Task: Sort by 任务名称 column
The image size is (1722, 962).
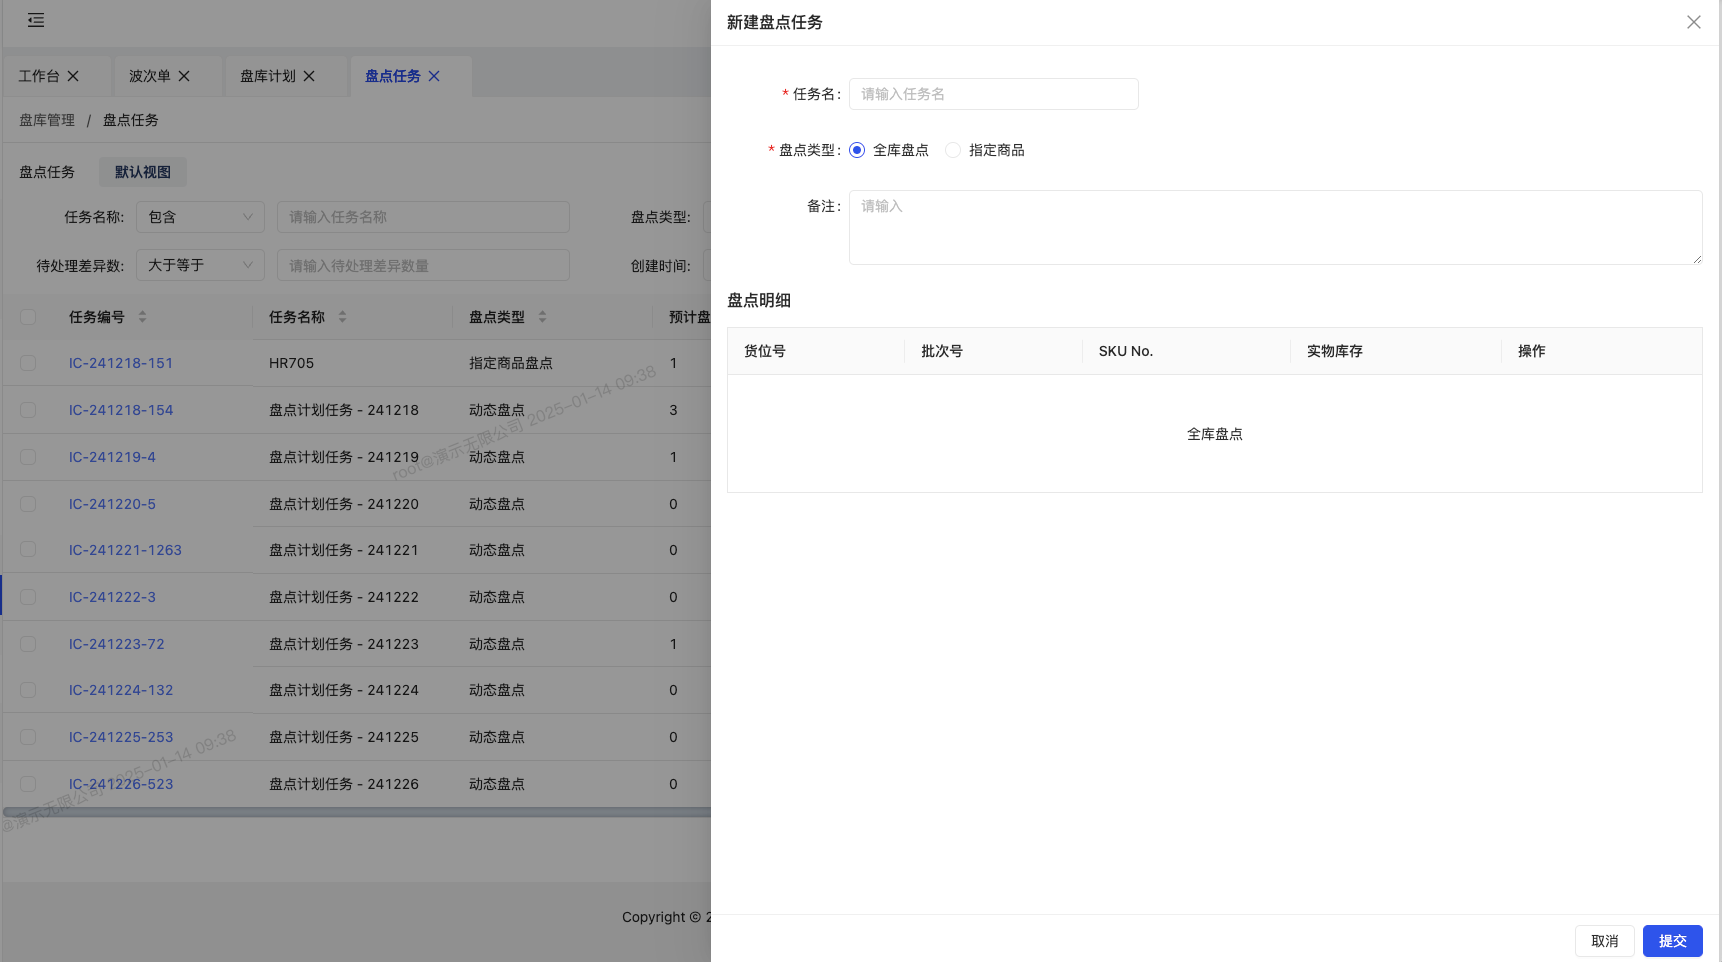Action: point(342,317)
